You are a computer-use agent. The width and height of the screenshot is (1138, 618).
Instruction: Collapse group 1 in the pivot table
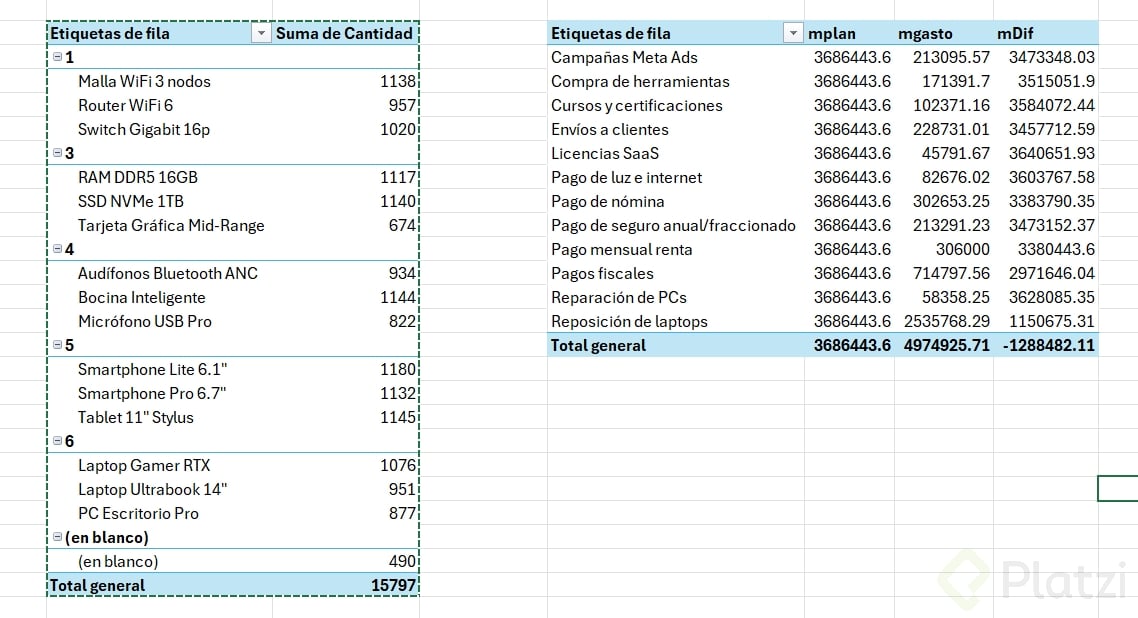tap(57, 57)
